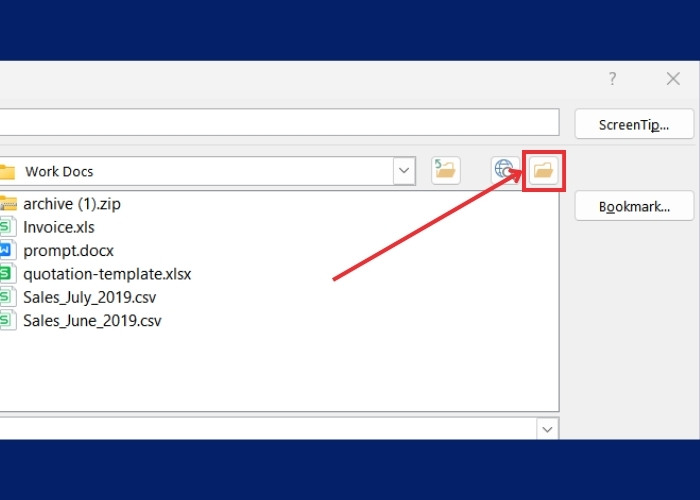Viewport: 700px width, 500px height.
Task: Open the ScreenTip button
Action: [x=634, y=124]
